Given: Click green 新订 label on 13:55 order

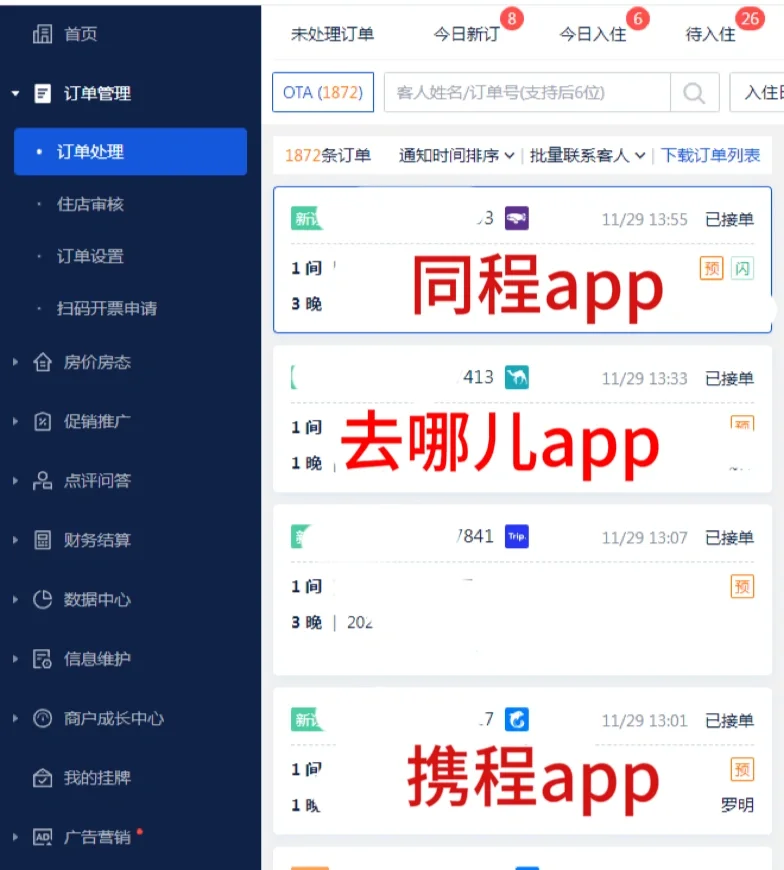Looking at the screenshot, I should tap(306, 219).
